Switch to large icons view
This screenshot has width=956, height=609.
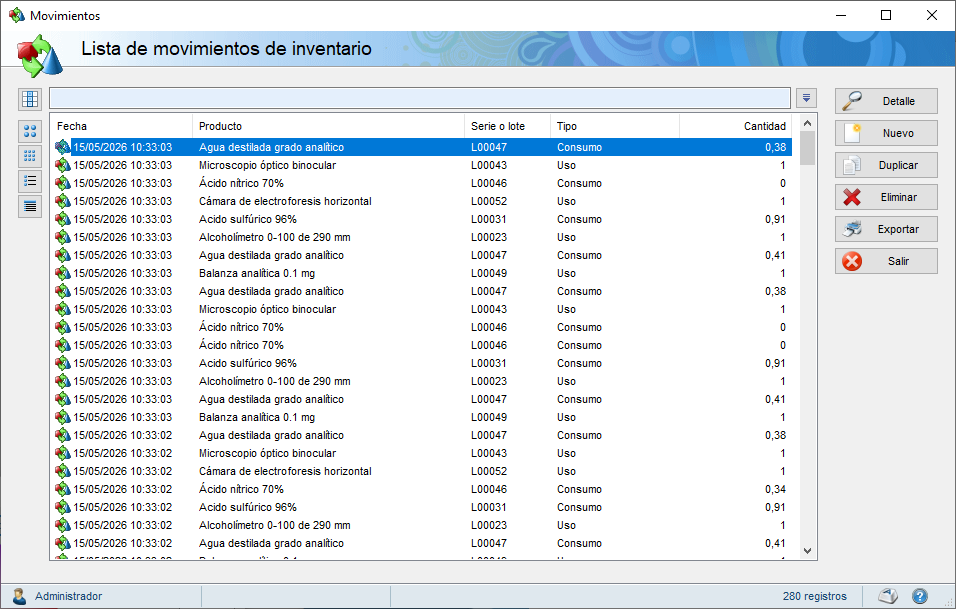pyautogui.click(x=30, y=130)
